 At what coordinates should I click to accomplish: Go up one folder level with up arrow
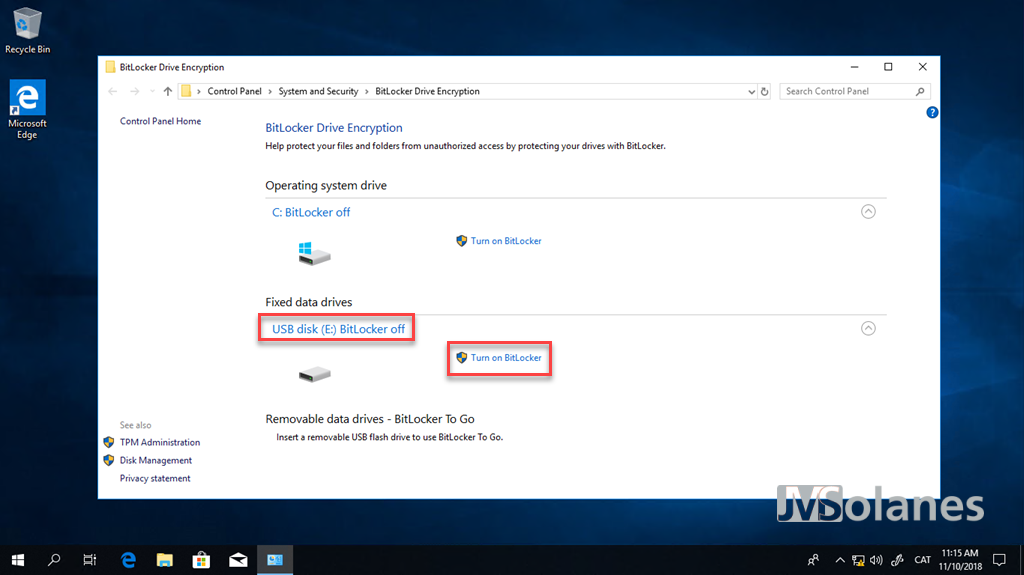pyautogui.click(x=168, y=91)
